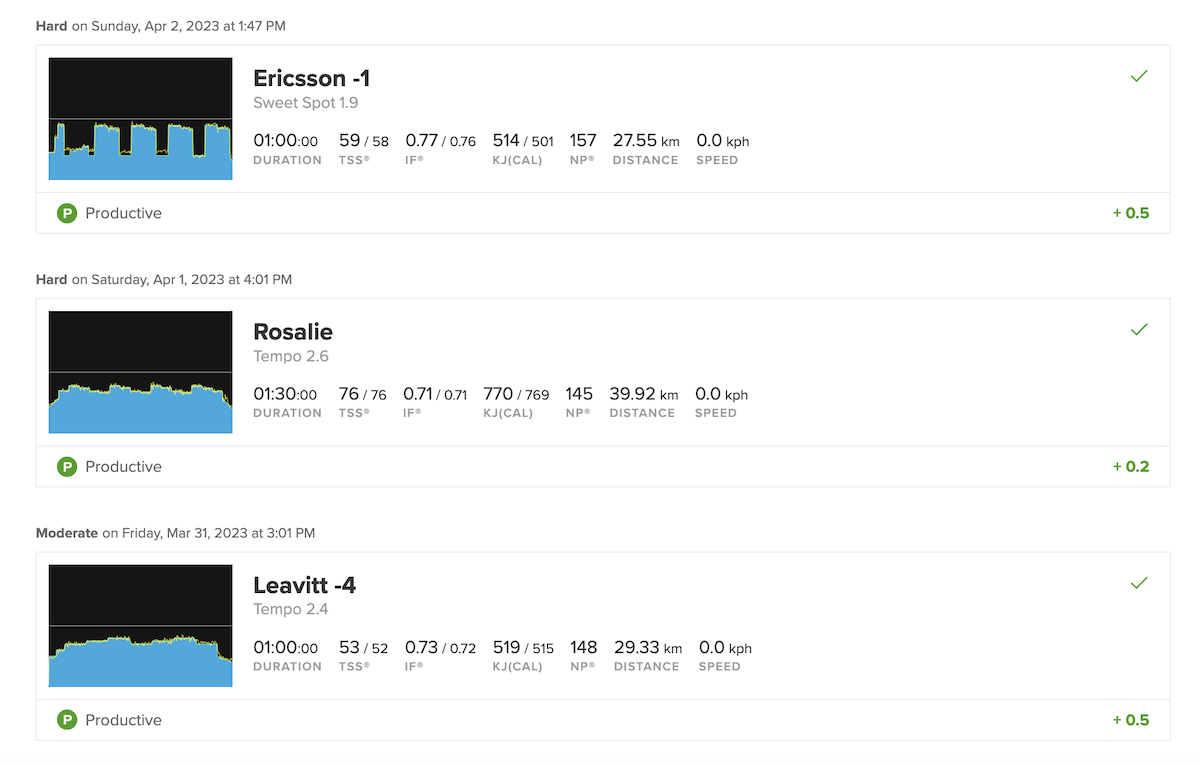This screenshot has height=765, width=1200.
Task: Open the Rosalie workout title
Action: [x=293, y=332]
